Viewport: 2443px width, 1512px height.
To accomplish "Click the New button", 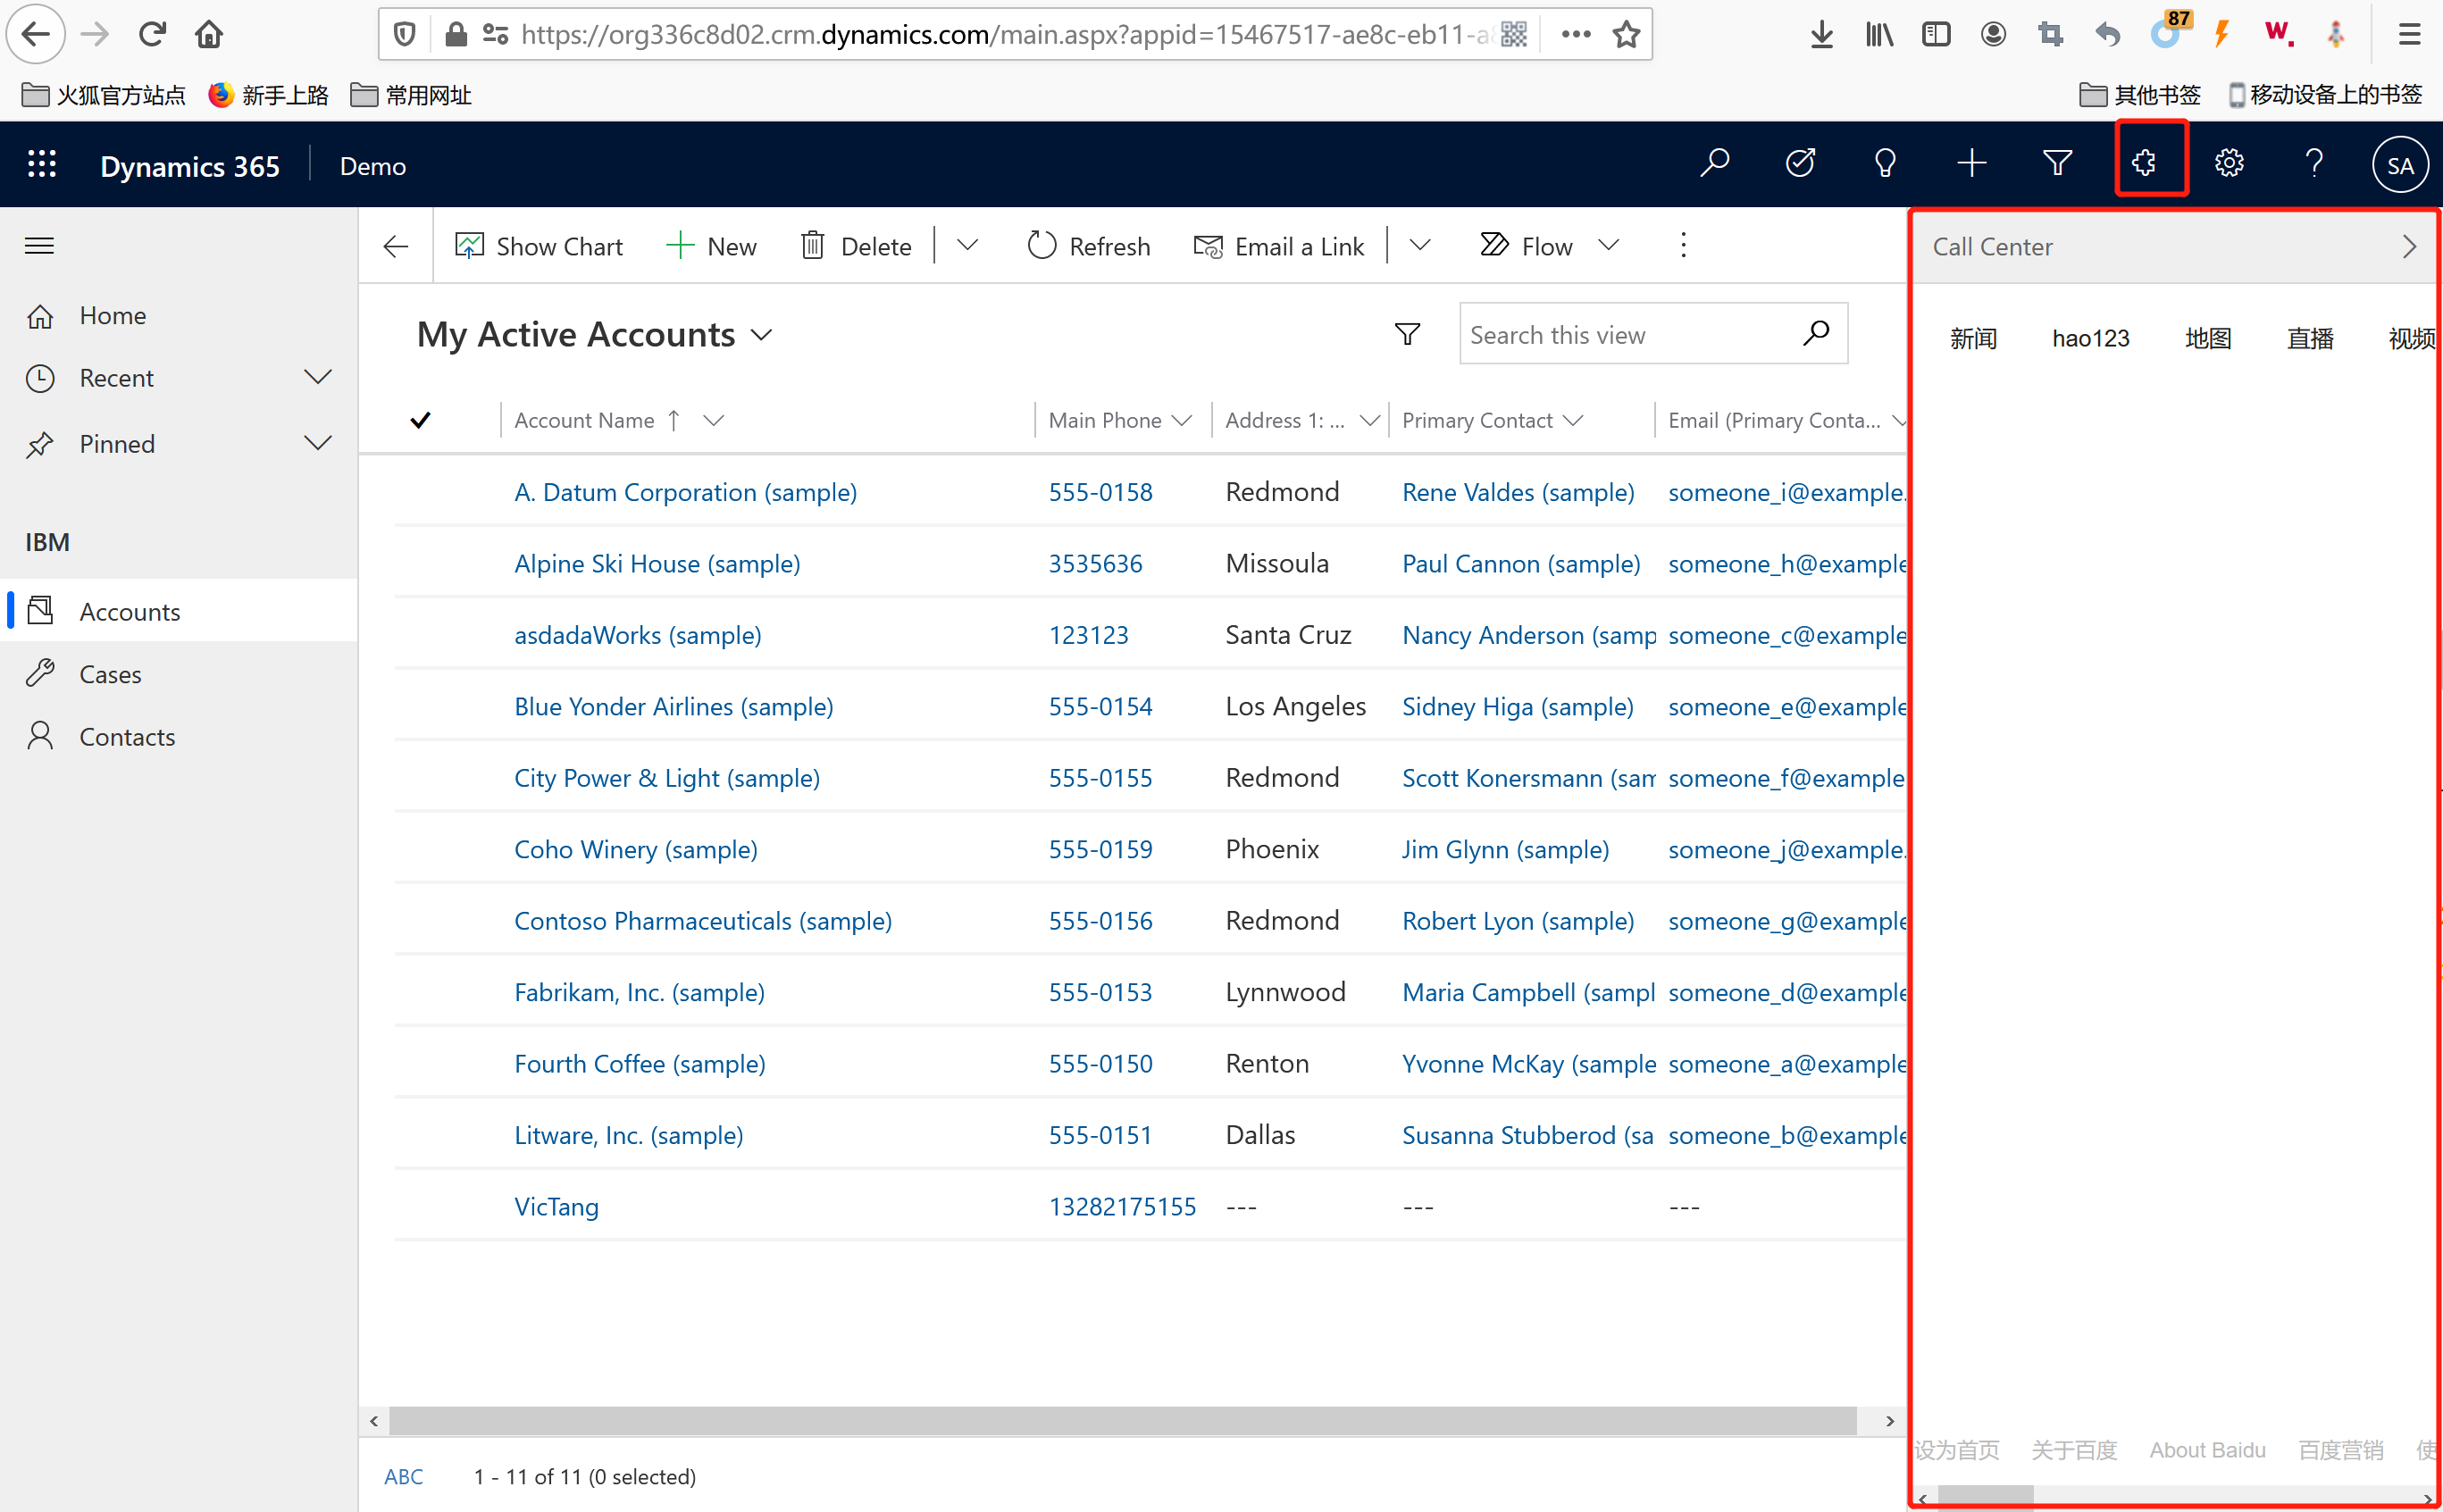I will pyautogui.click(x=711, y=245).
